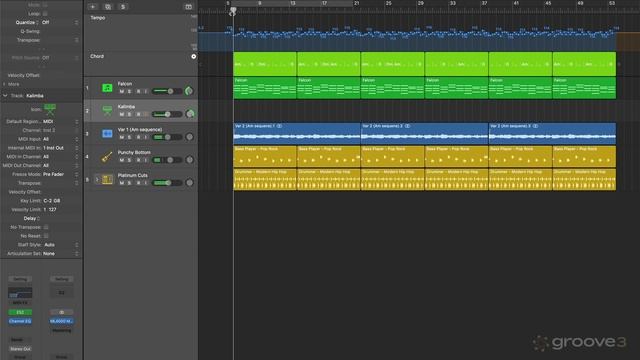Viewport: 640px width, 360px height.
Task: Mute the Kalimba track
Action: (122, 114)
